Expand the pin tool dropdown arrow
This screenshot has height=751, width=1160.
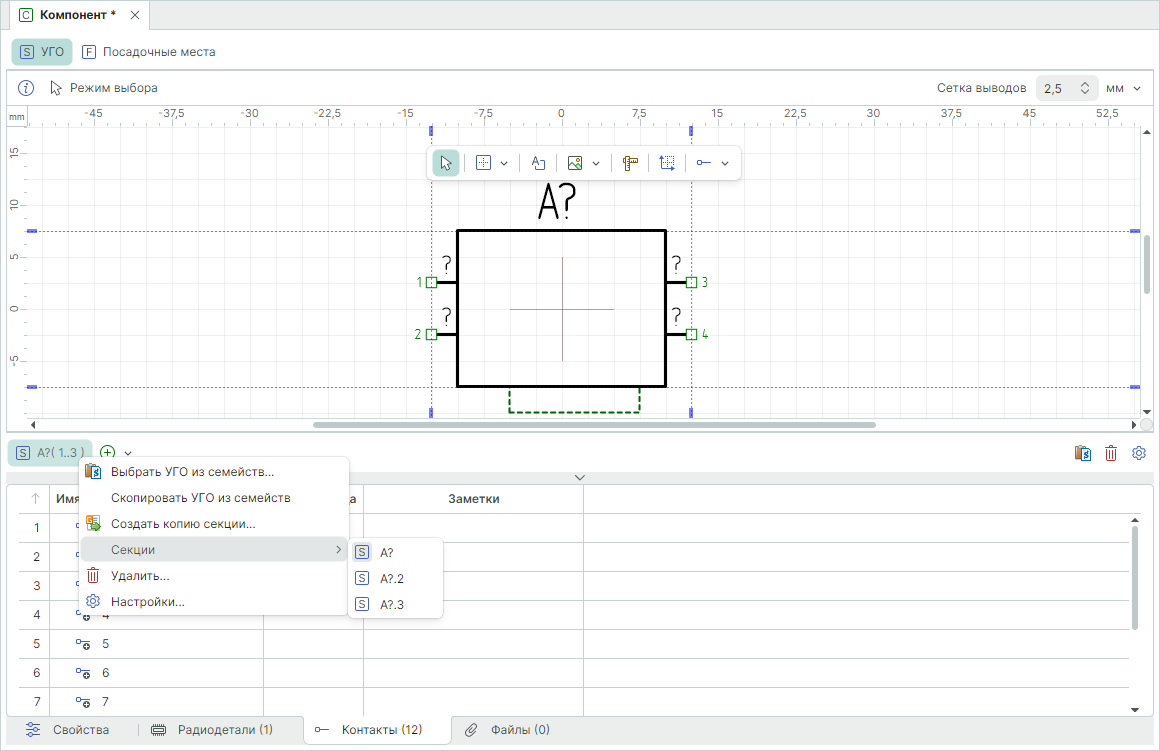pyautogui.click(x=725, y=163)
